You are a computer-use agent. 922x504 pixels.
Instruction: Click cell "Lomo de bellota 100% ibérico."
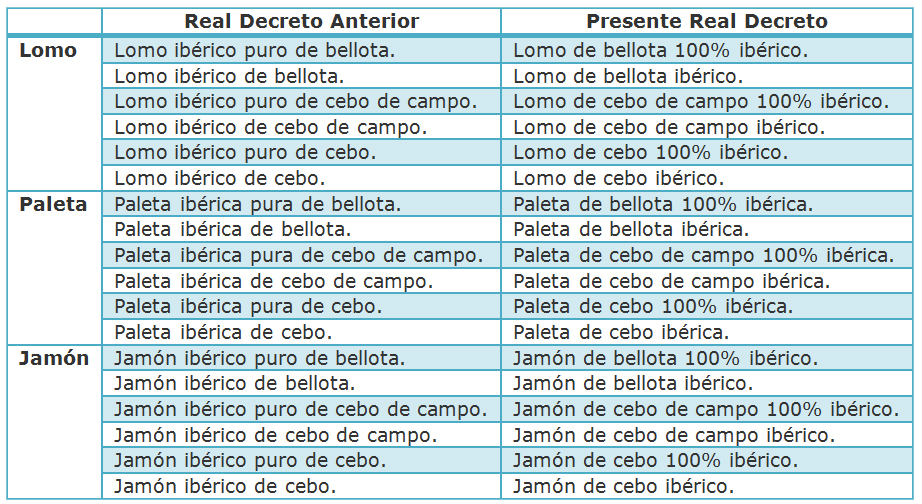[x=661, y=50]
